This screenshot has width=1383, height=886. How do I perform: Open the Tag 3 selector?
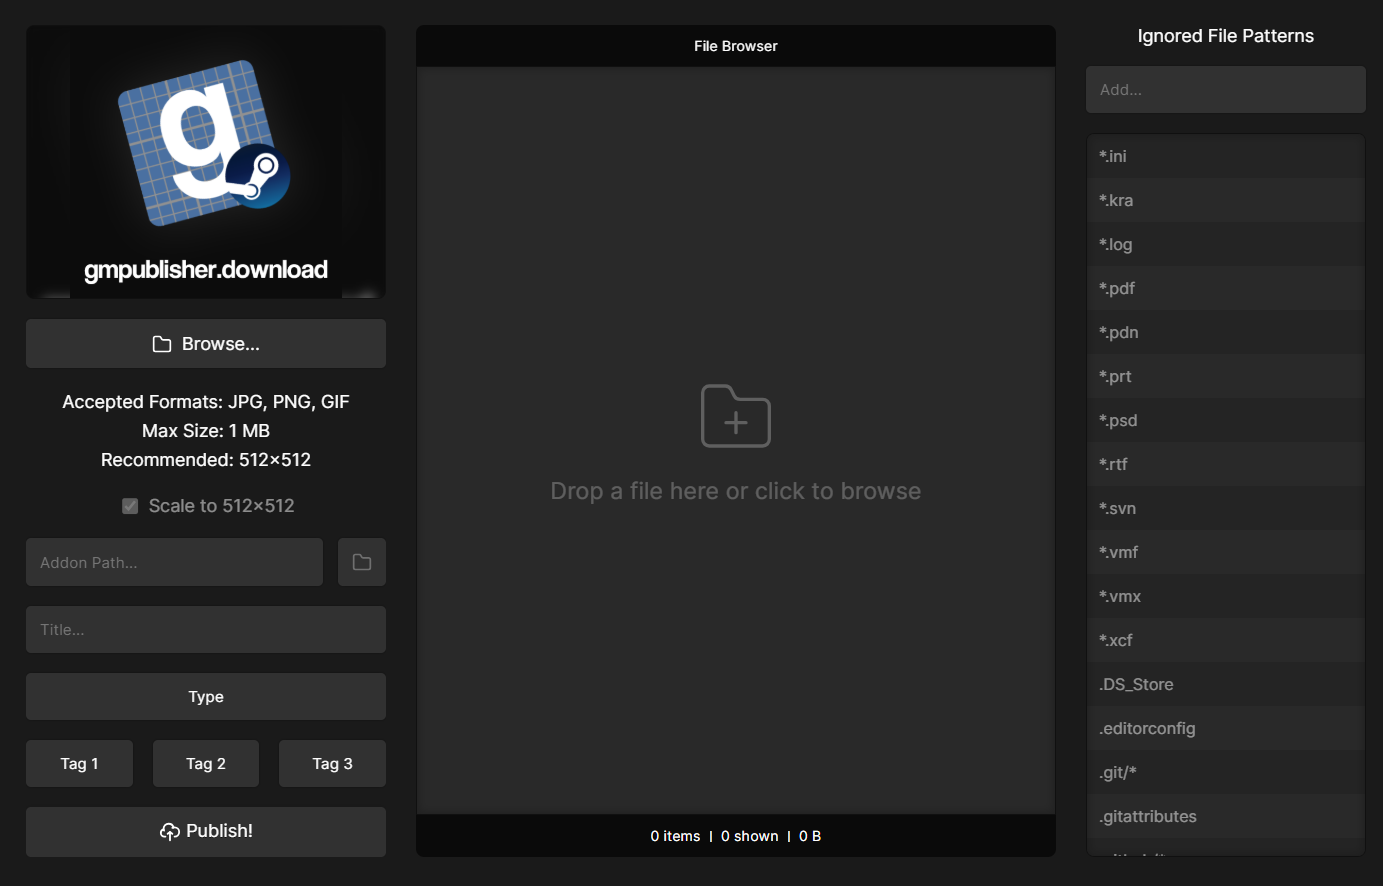[332, 764]
